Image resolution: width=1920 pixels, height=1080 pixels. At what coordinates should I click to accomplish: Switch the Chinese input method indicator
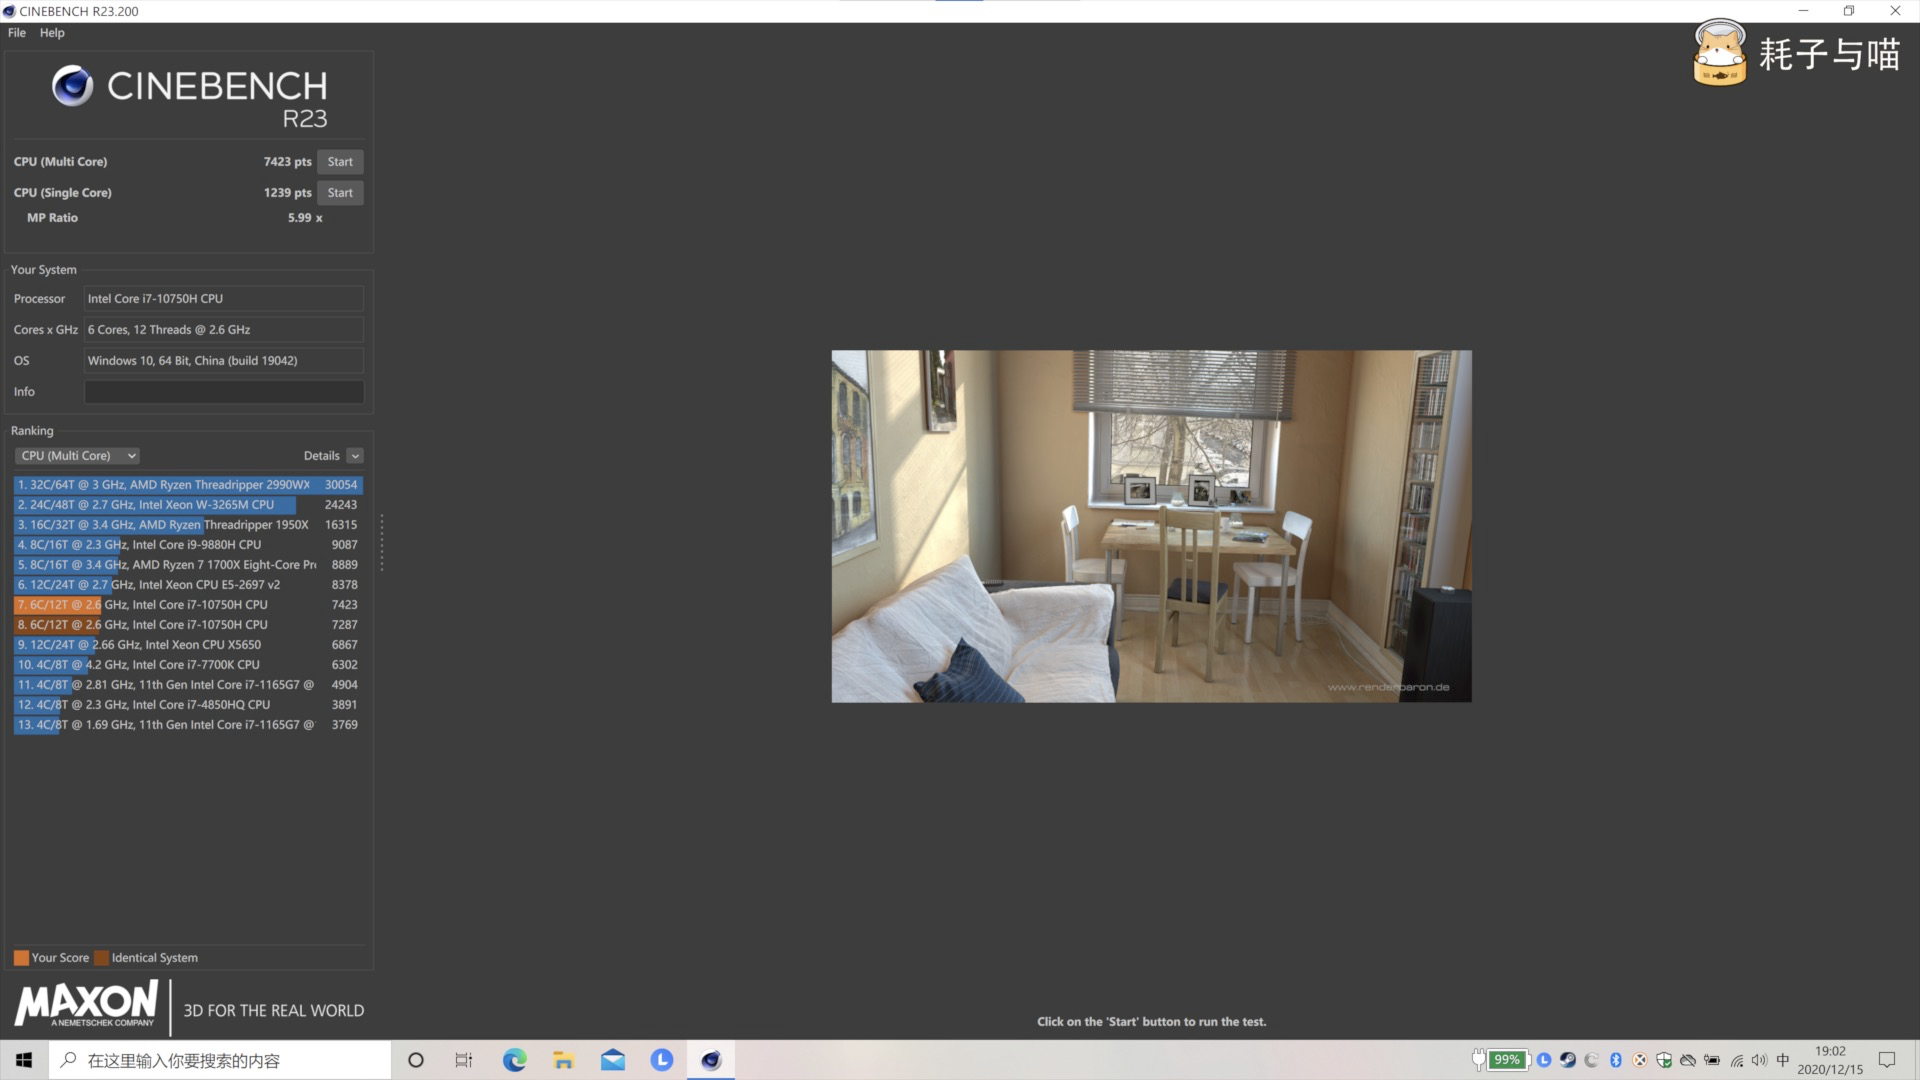pos(1783,1060)
